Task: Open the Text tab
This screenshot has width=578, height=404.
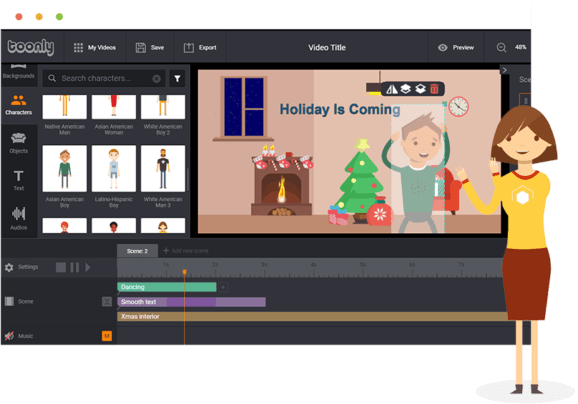Action: point(18,180)
